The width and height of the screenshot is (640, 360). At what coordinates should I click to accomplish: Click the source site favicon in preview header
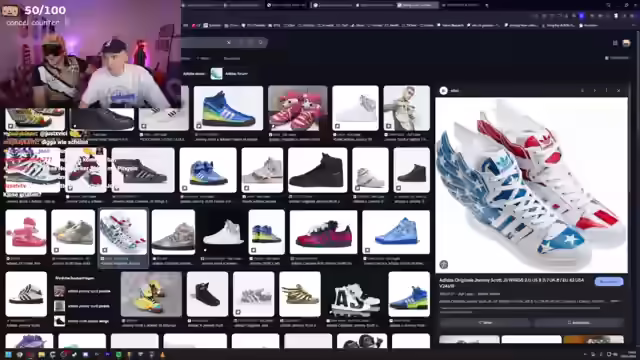coord(443,91)
